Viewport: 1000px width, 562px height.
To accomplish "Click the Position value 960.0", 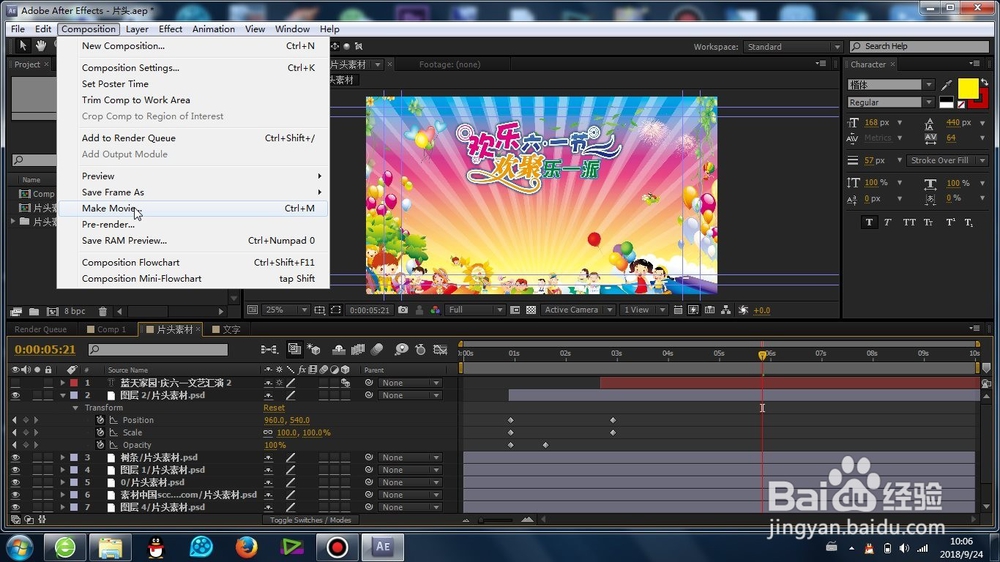I will (274, 420).
